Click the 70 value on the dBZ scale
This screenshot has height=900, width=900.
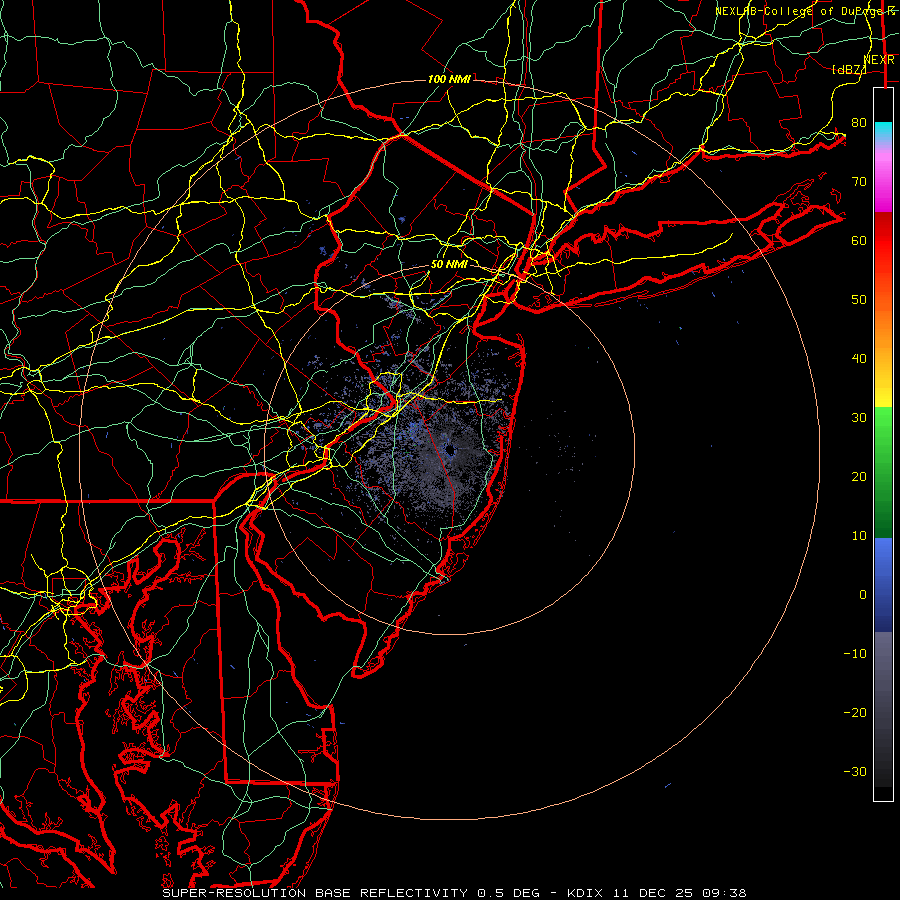[859, 182]
